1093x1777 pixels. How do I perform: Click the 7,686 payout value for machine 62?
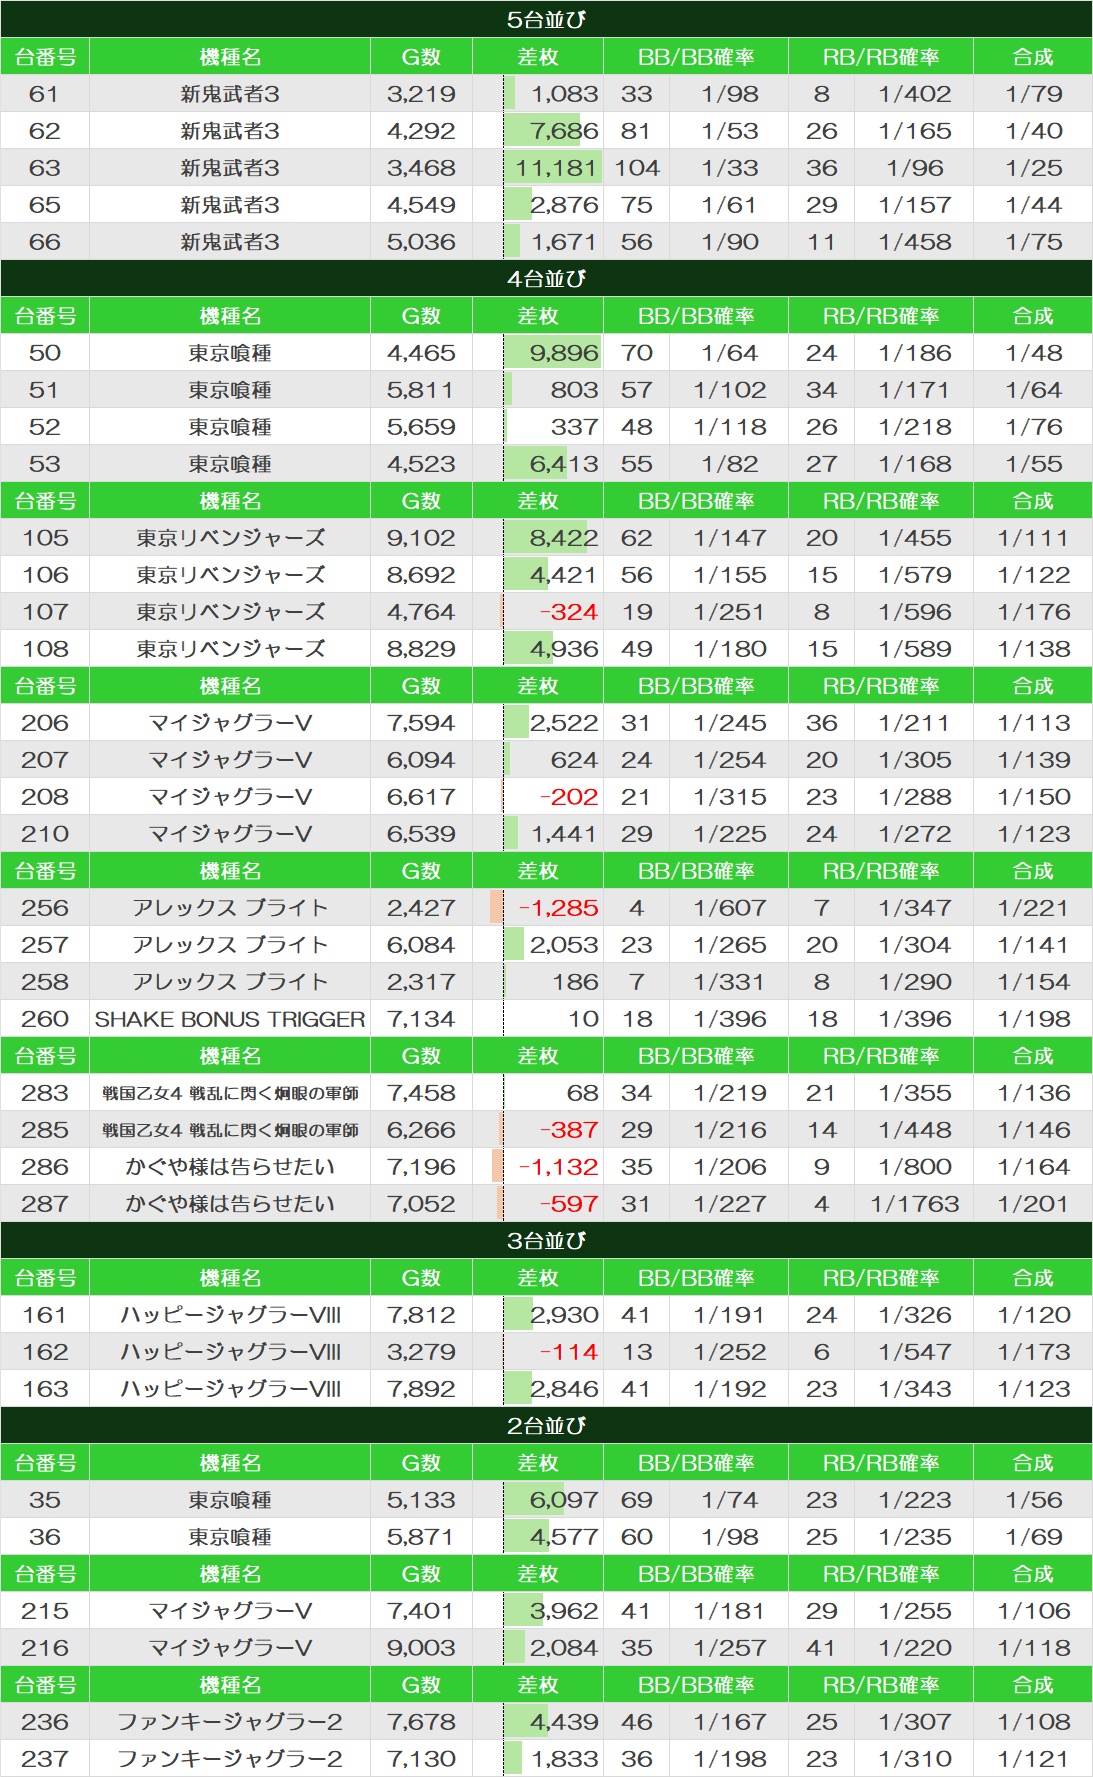[x=564, y=131]
